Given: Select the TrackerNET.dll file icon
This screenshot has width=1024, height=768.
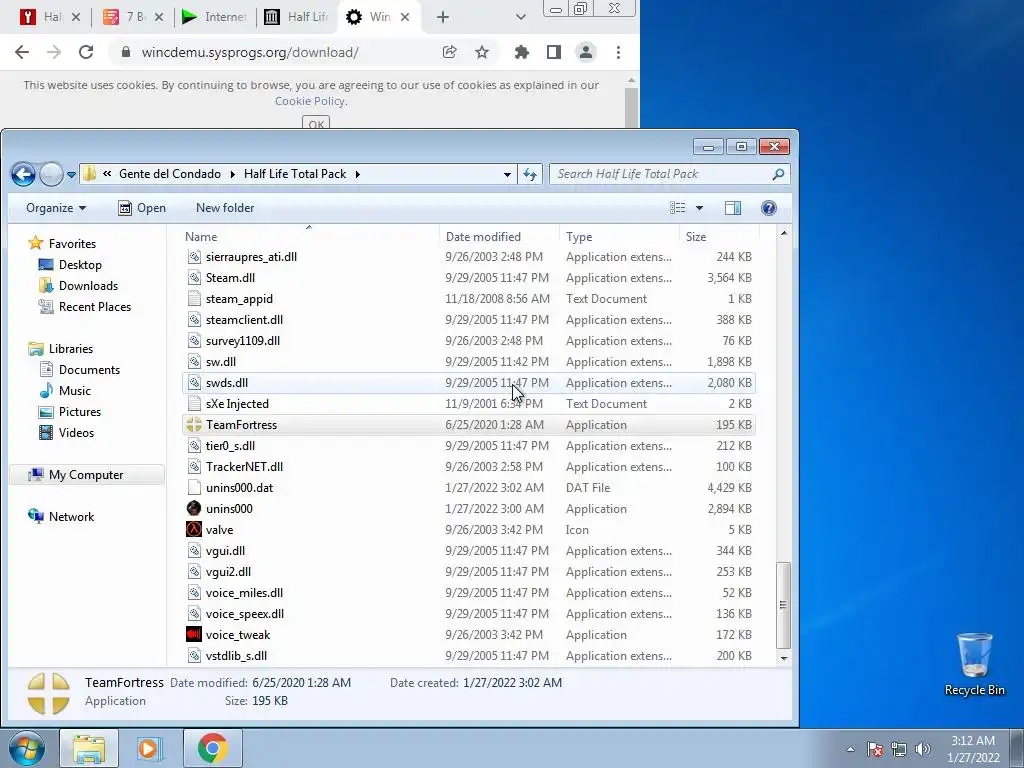Looking at the screenshot, I should (194, 466).
